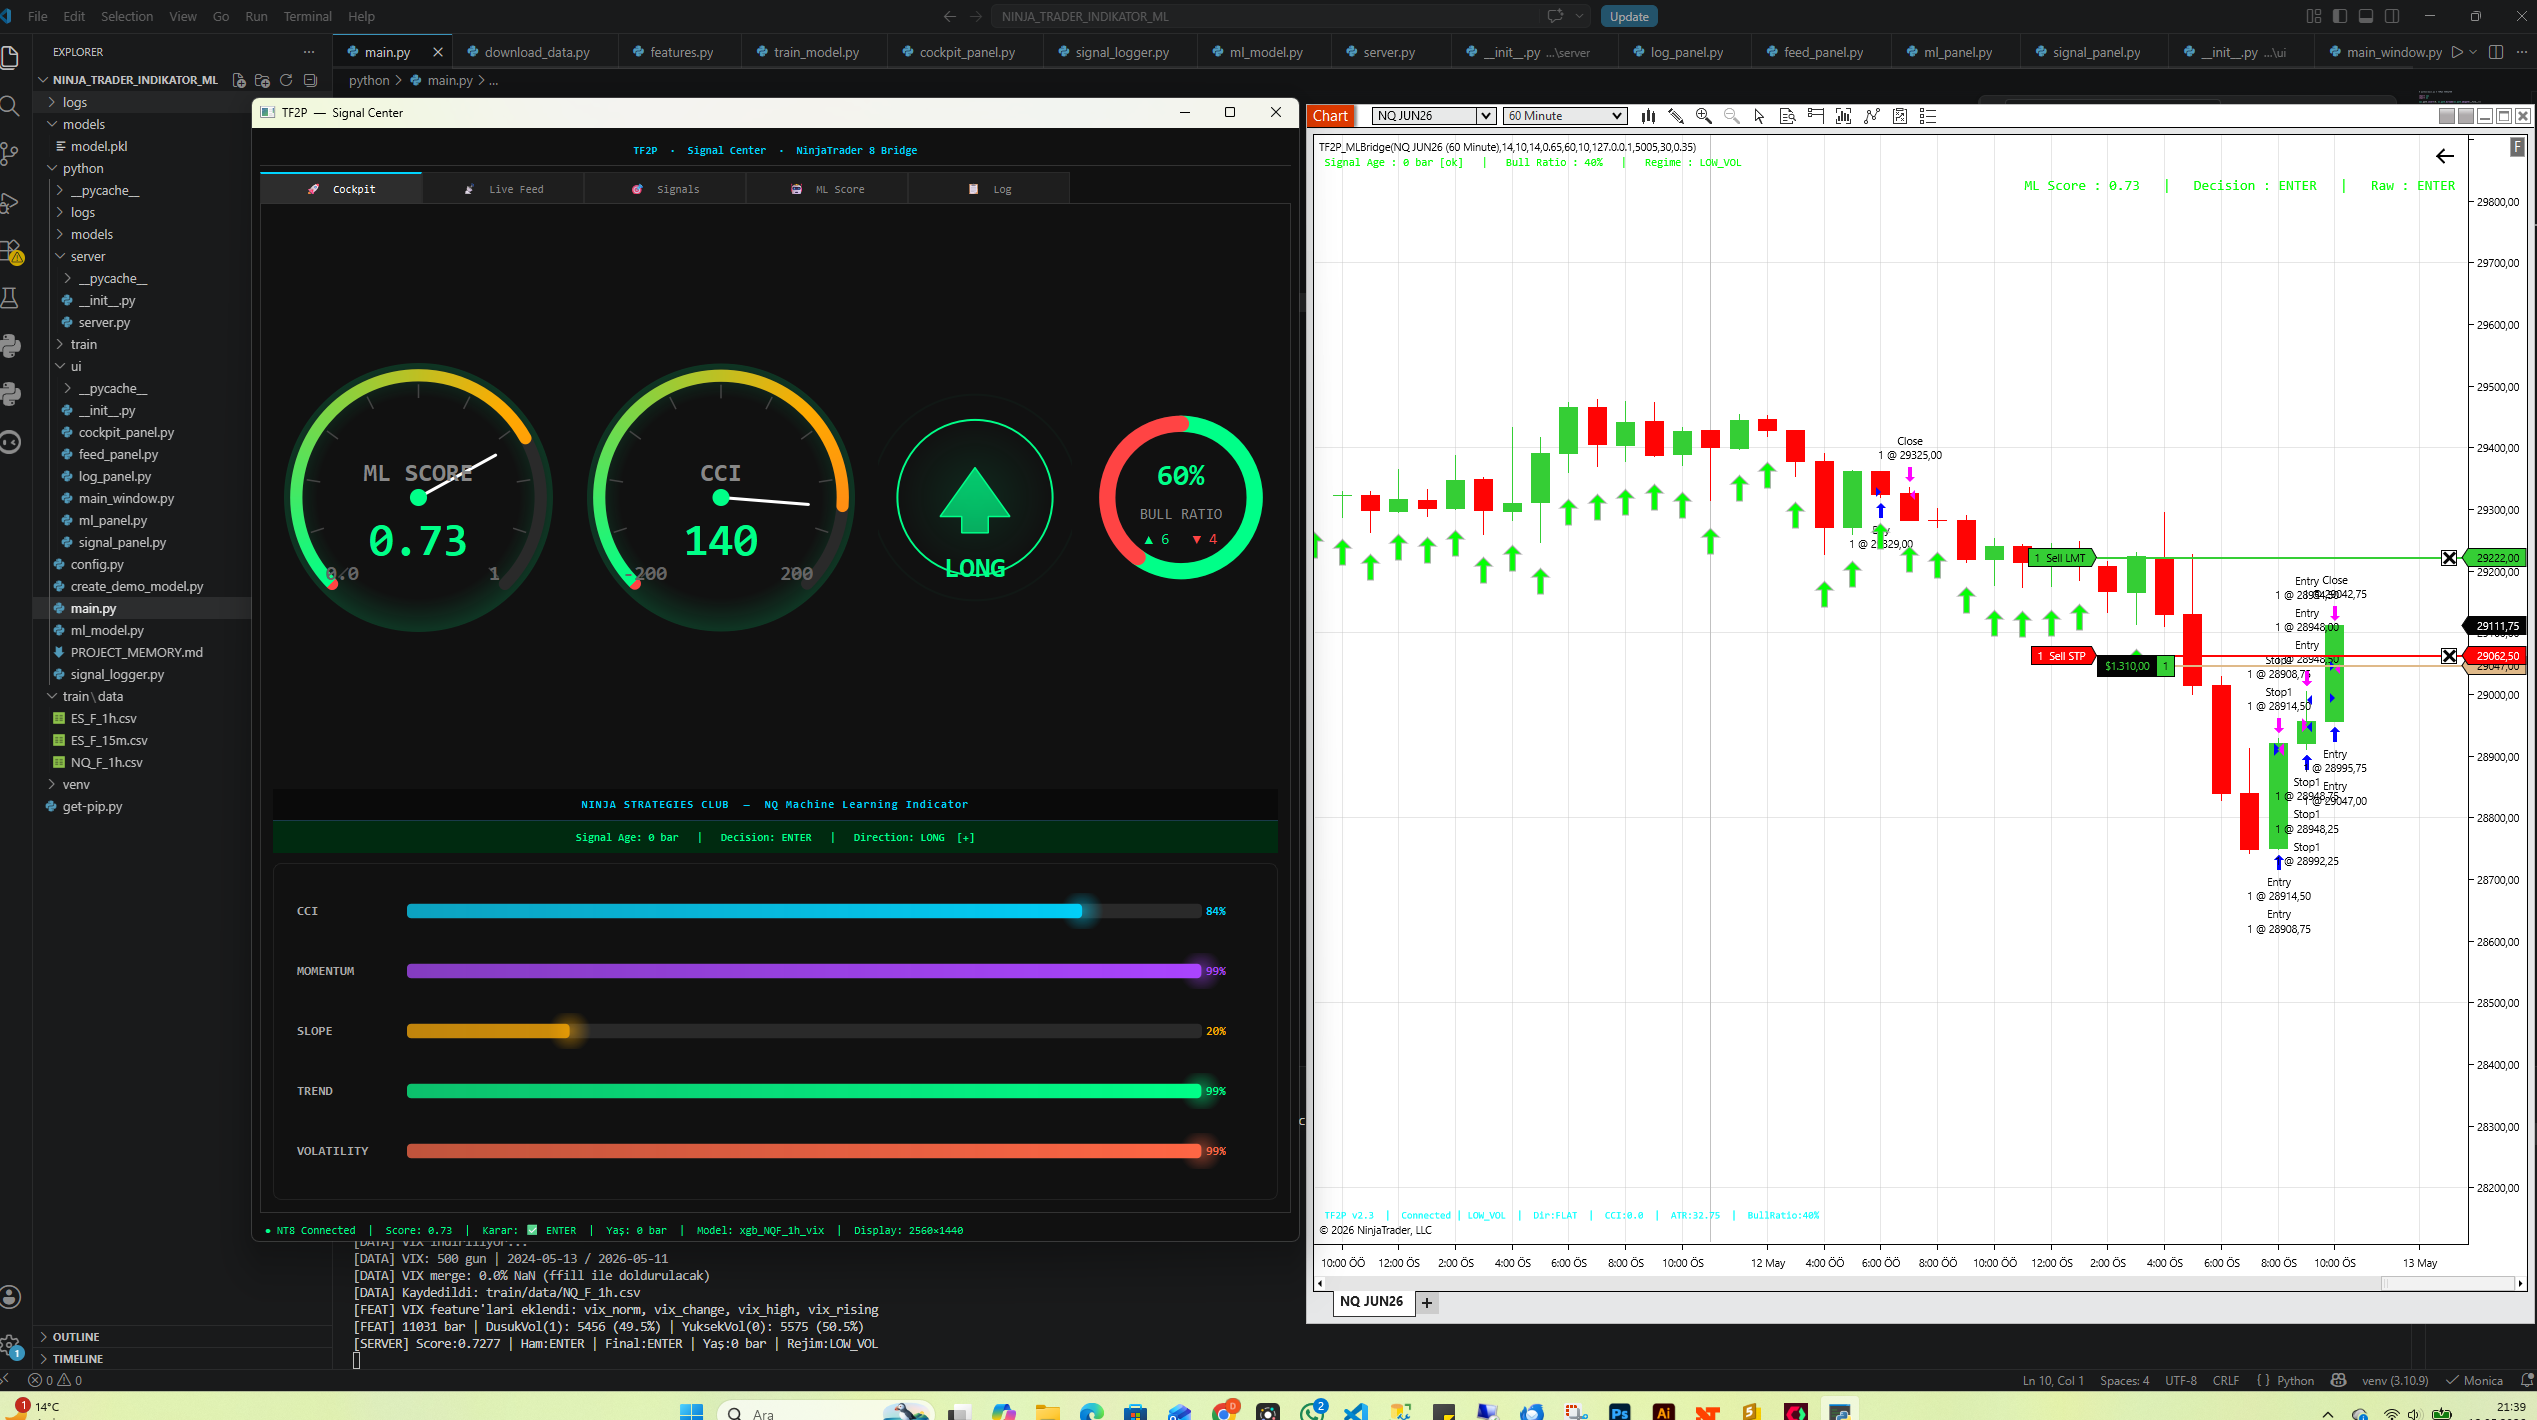Open the indicators icon in chart toolbar
Viewport: 2537px width, 1420px height.
click(x=1844, y=116)
